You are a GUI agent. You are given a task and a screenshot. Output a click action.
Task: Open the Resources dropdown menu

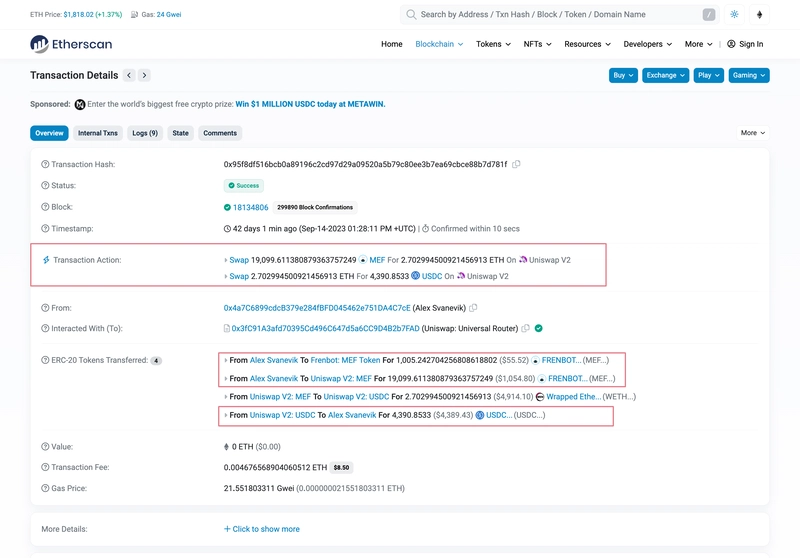point(587,44)
